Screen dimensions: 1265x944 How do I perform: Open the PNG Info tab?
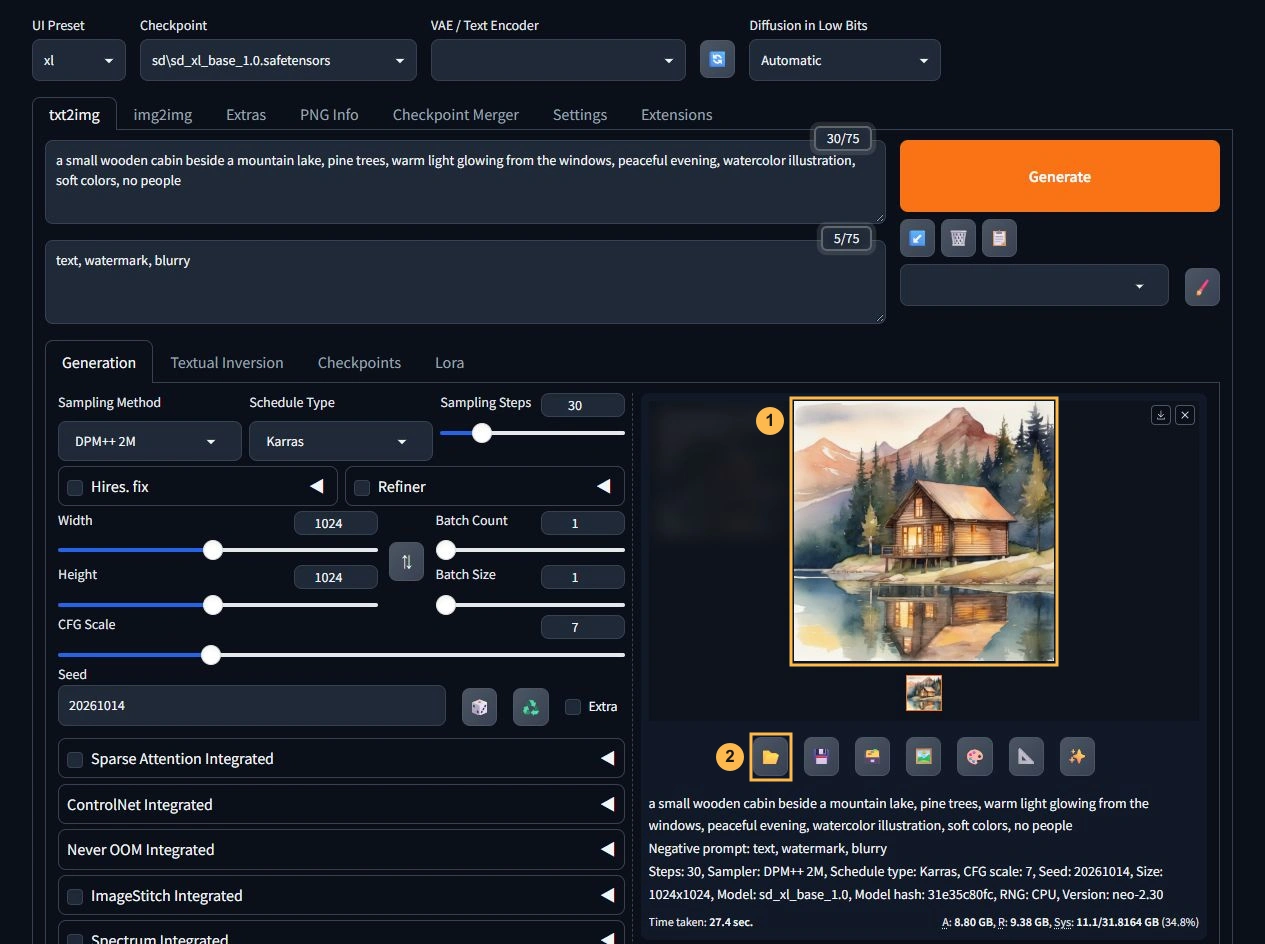coord(329,115)
